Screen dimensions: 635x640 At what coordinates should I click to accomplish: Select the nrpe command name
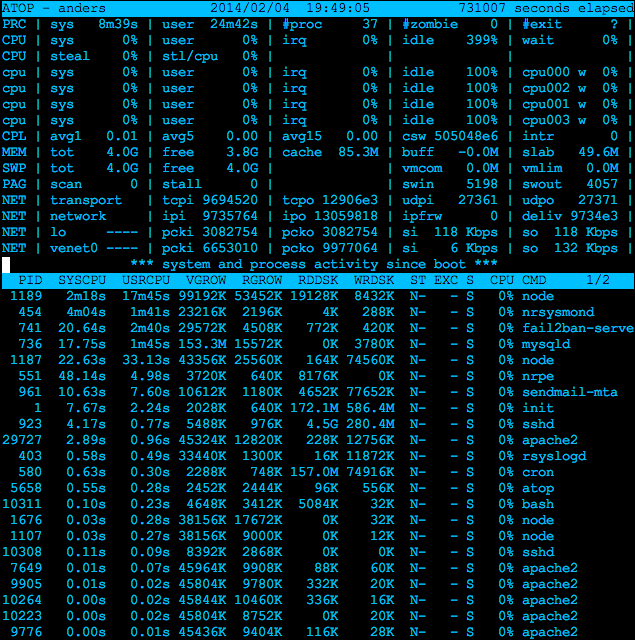pos(538,376)
